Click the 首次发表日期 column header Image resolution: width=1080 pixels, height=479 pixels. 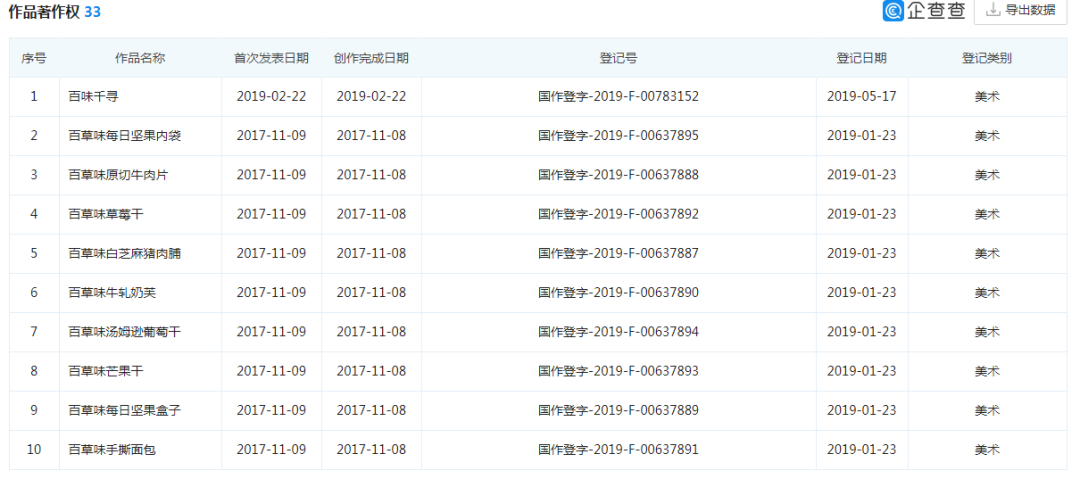point(271,59)
